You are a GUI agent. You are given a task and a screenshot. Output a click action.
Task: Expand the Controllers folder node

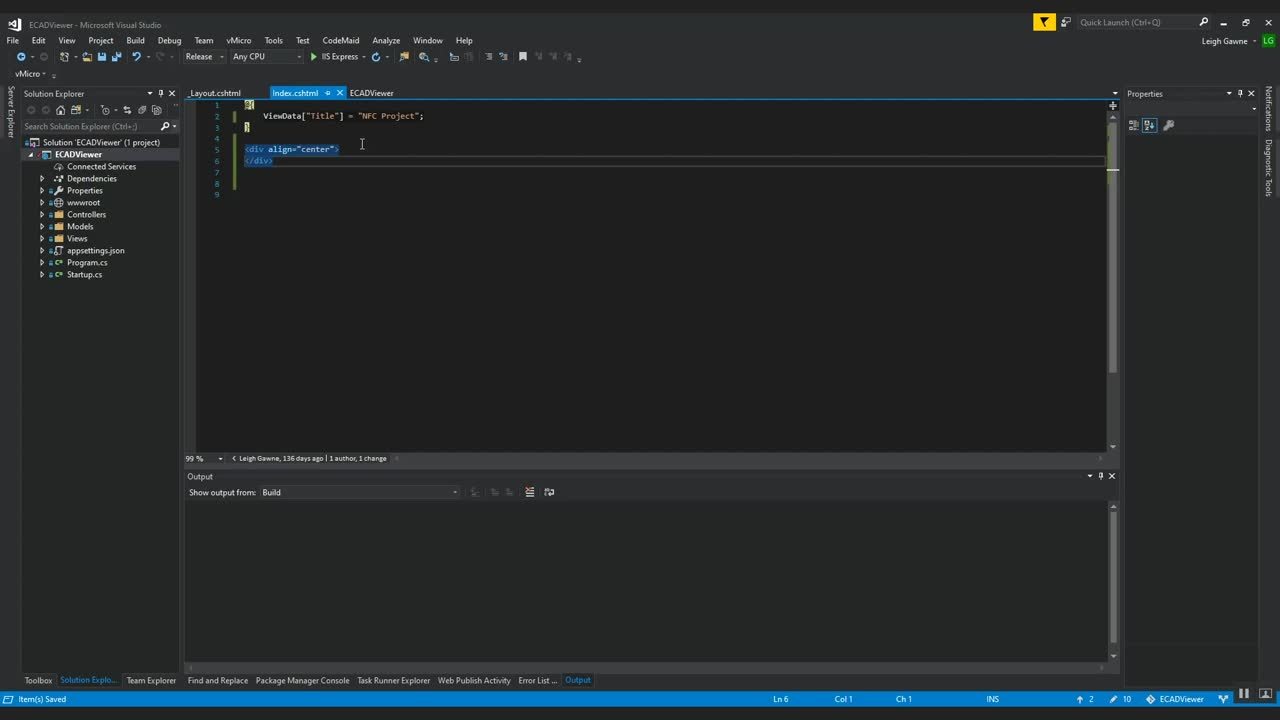pyautogui.click(x=42, y=215)
